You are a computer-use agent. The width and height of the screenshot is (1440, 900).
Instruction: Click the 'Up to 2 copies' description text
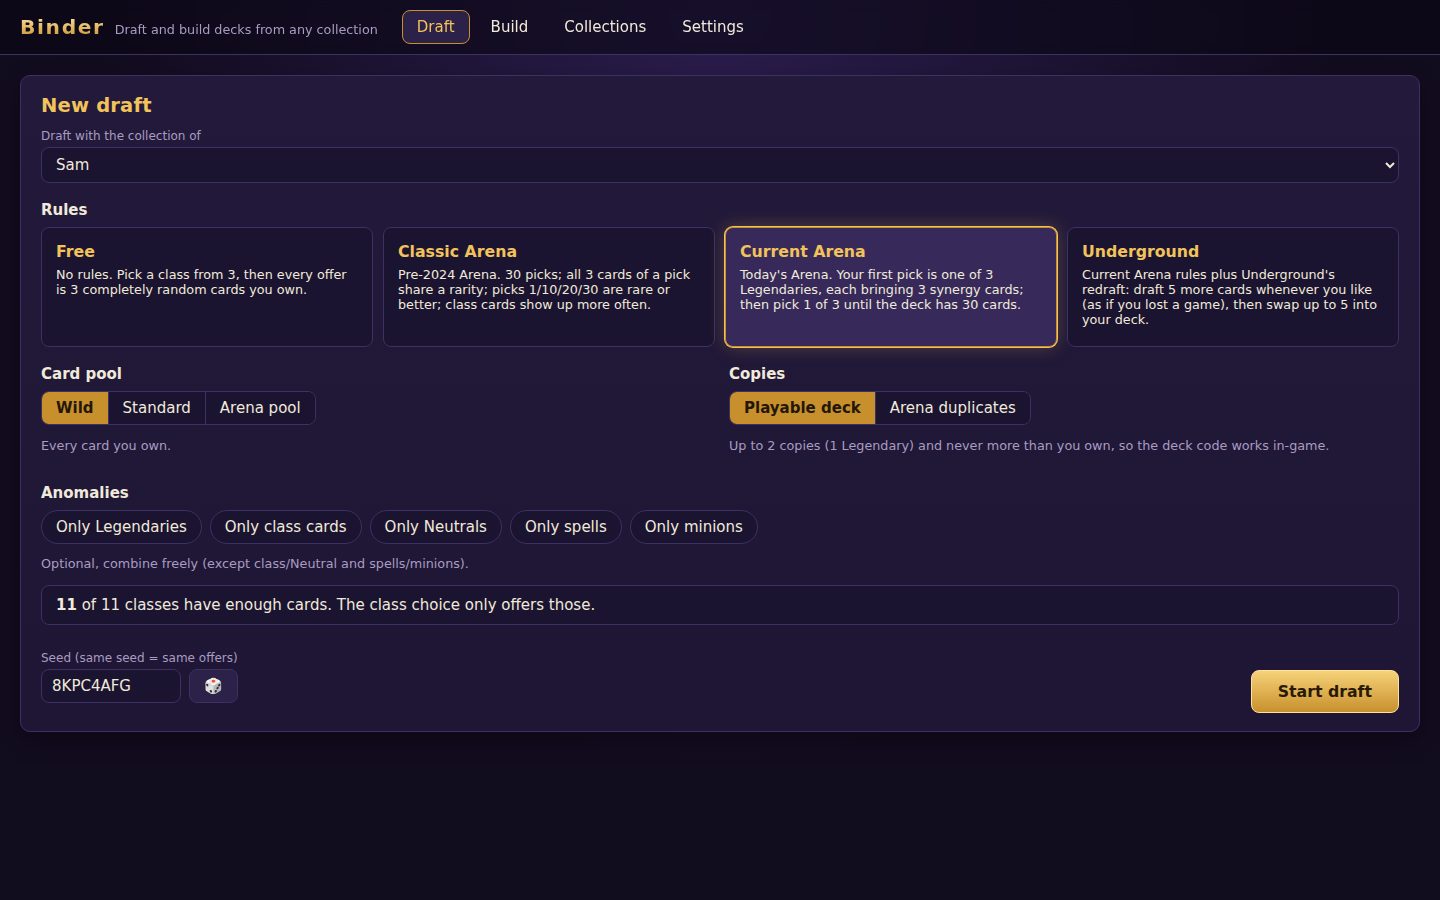coord(1029,446)
